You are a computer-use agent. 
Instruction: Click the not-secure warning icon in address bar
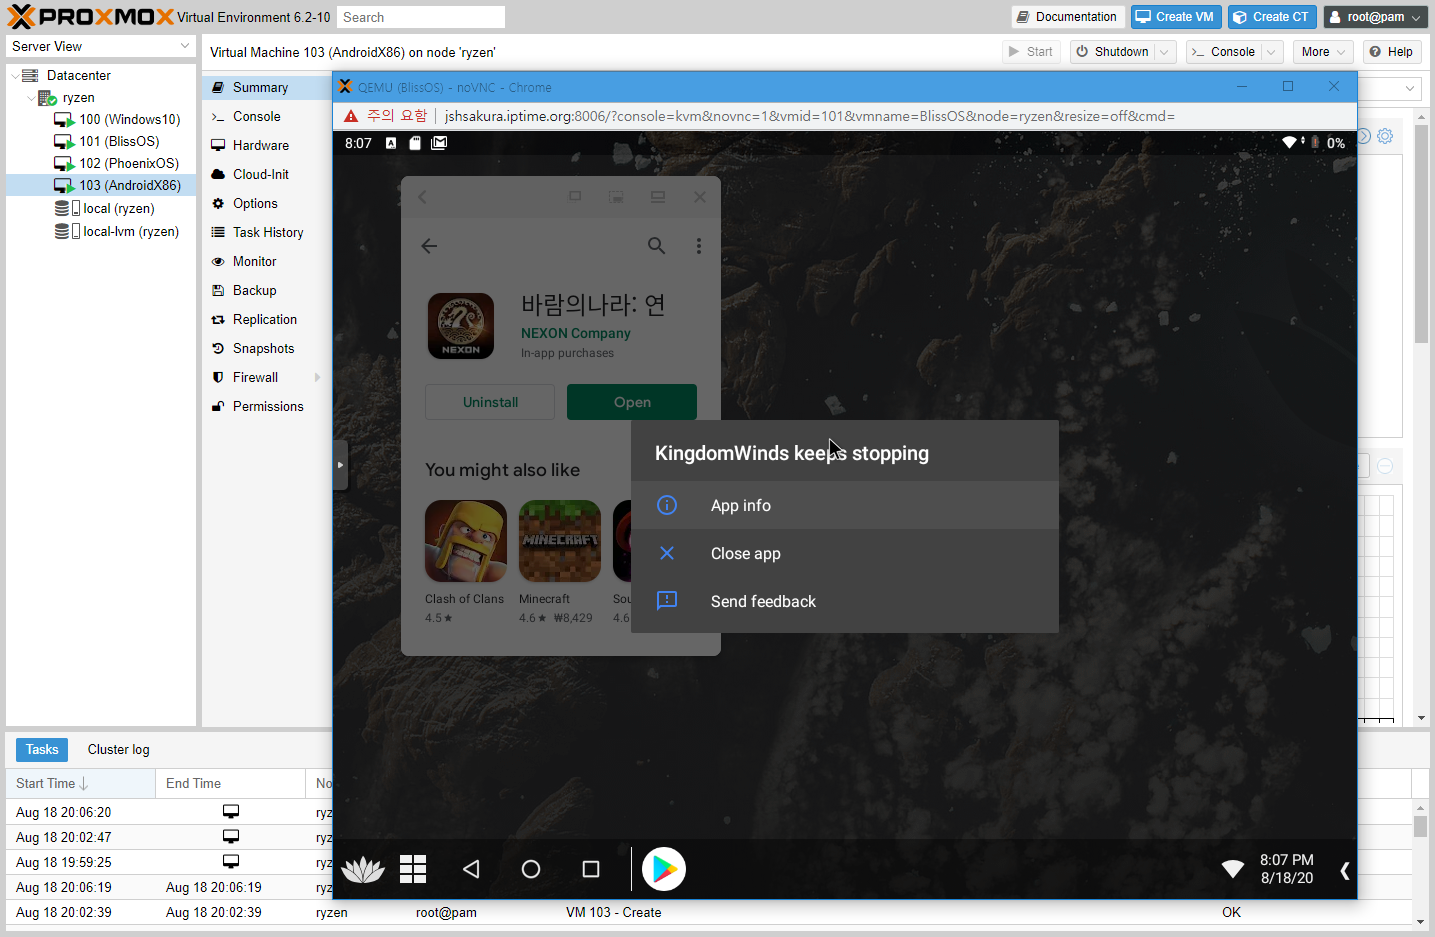click(351, 116)
